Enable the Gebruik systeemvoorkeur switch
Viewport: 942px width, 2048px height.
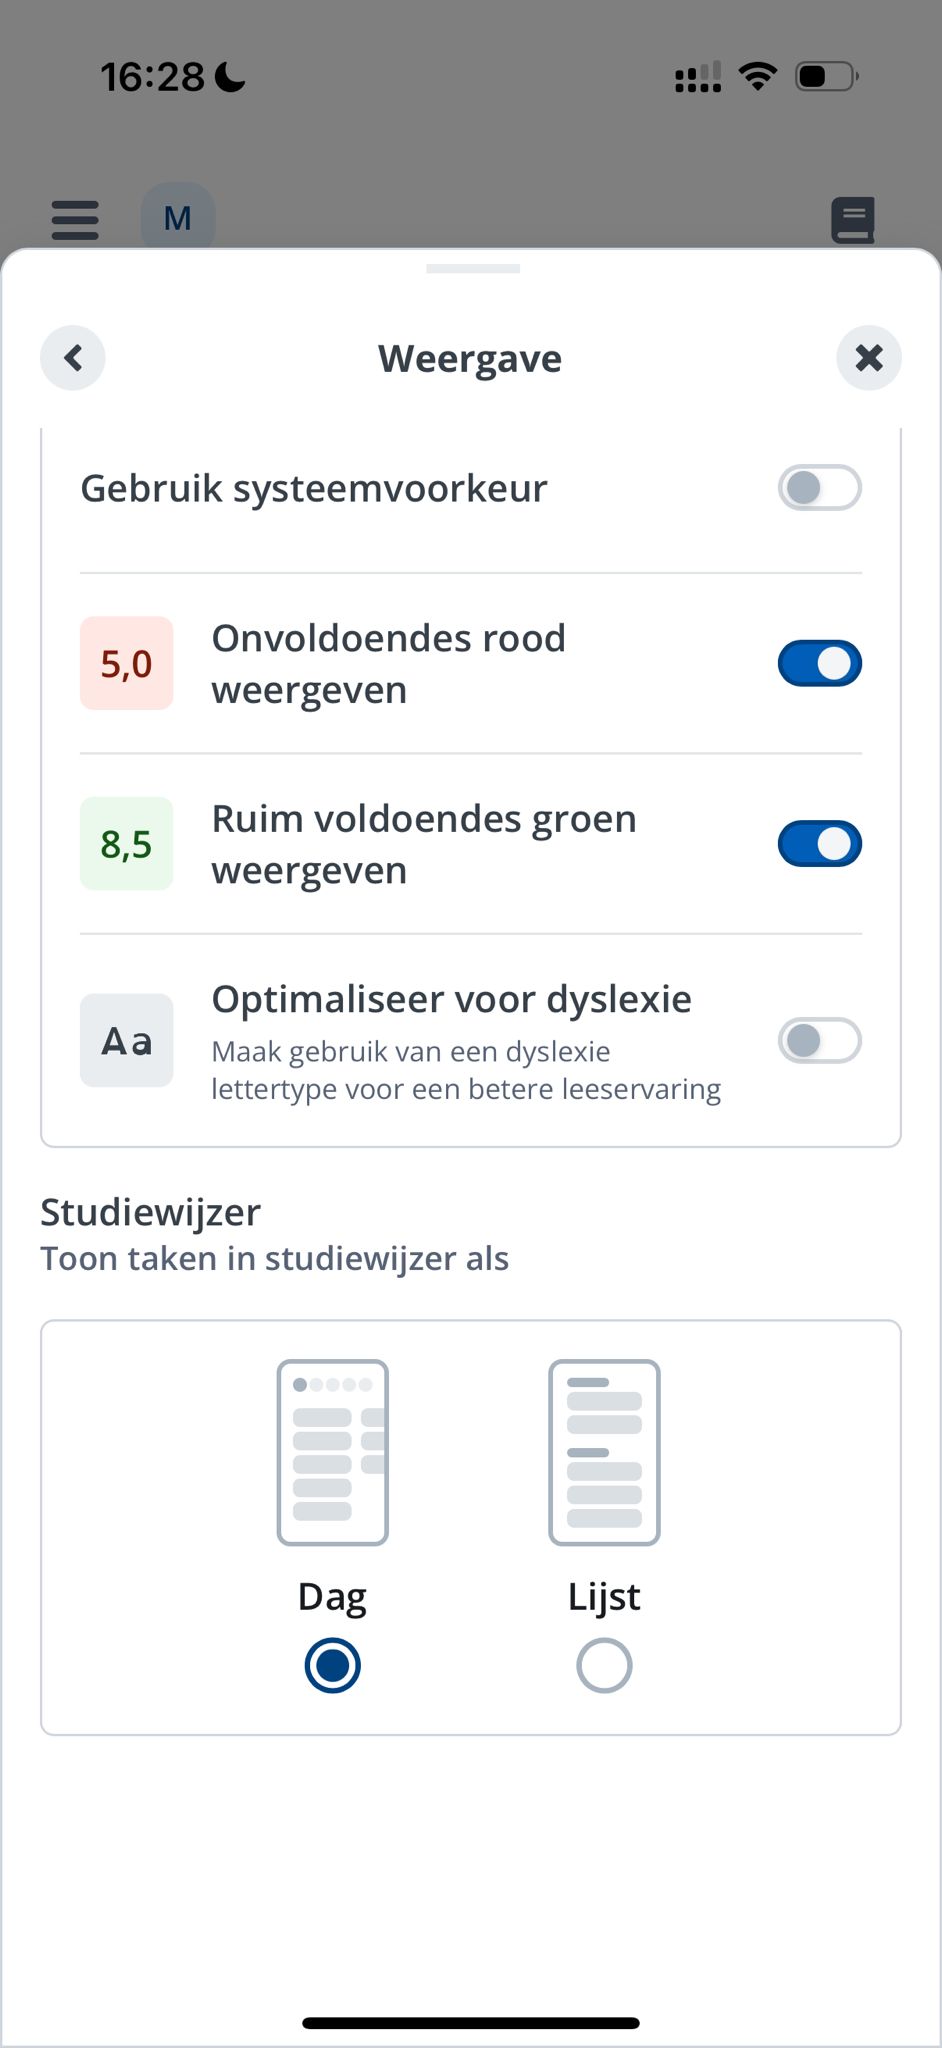click(820, 488)
